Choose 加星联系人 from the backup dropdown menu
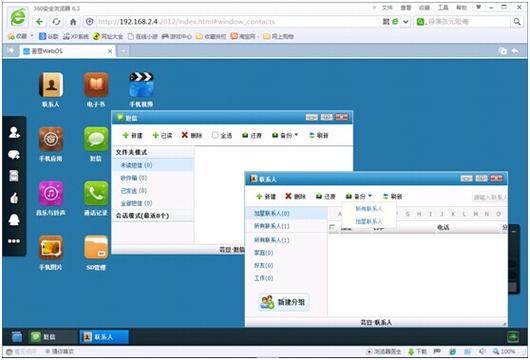The width and height of the screenshot is (530, 360). pos(369,221)
